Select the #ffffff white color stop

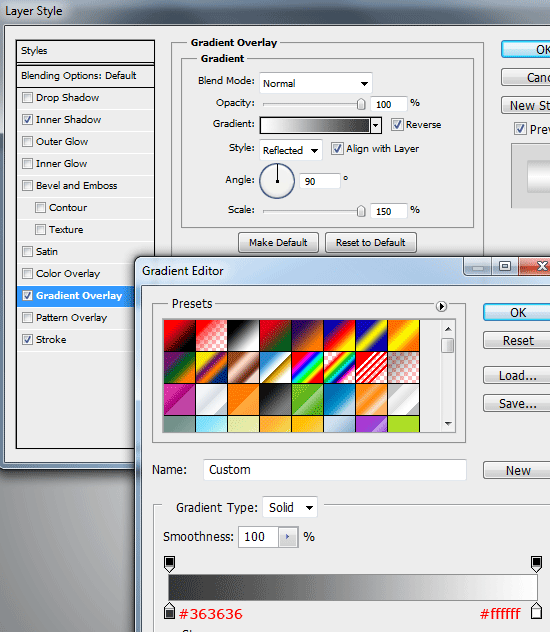pyautogui.click(x=536, y=611)
